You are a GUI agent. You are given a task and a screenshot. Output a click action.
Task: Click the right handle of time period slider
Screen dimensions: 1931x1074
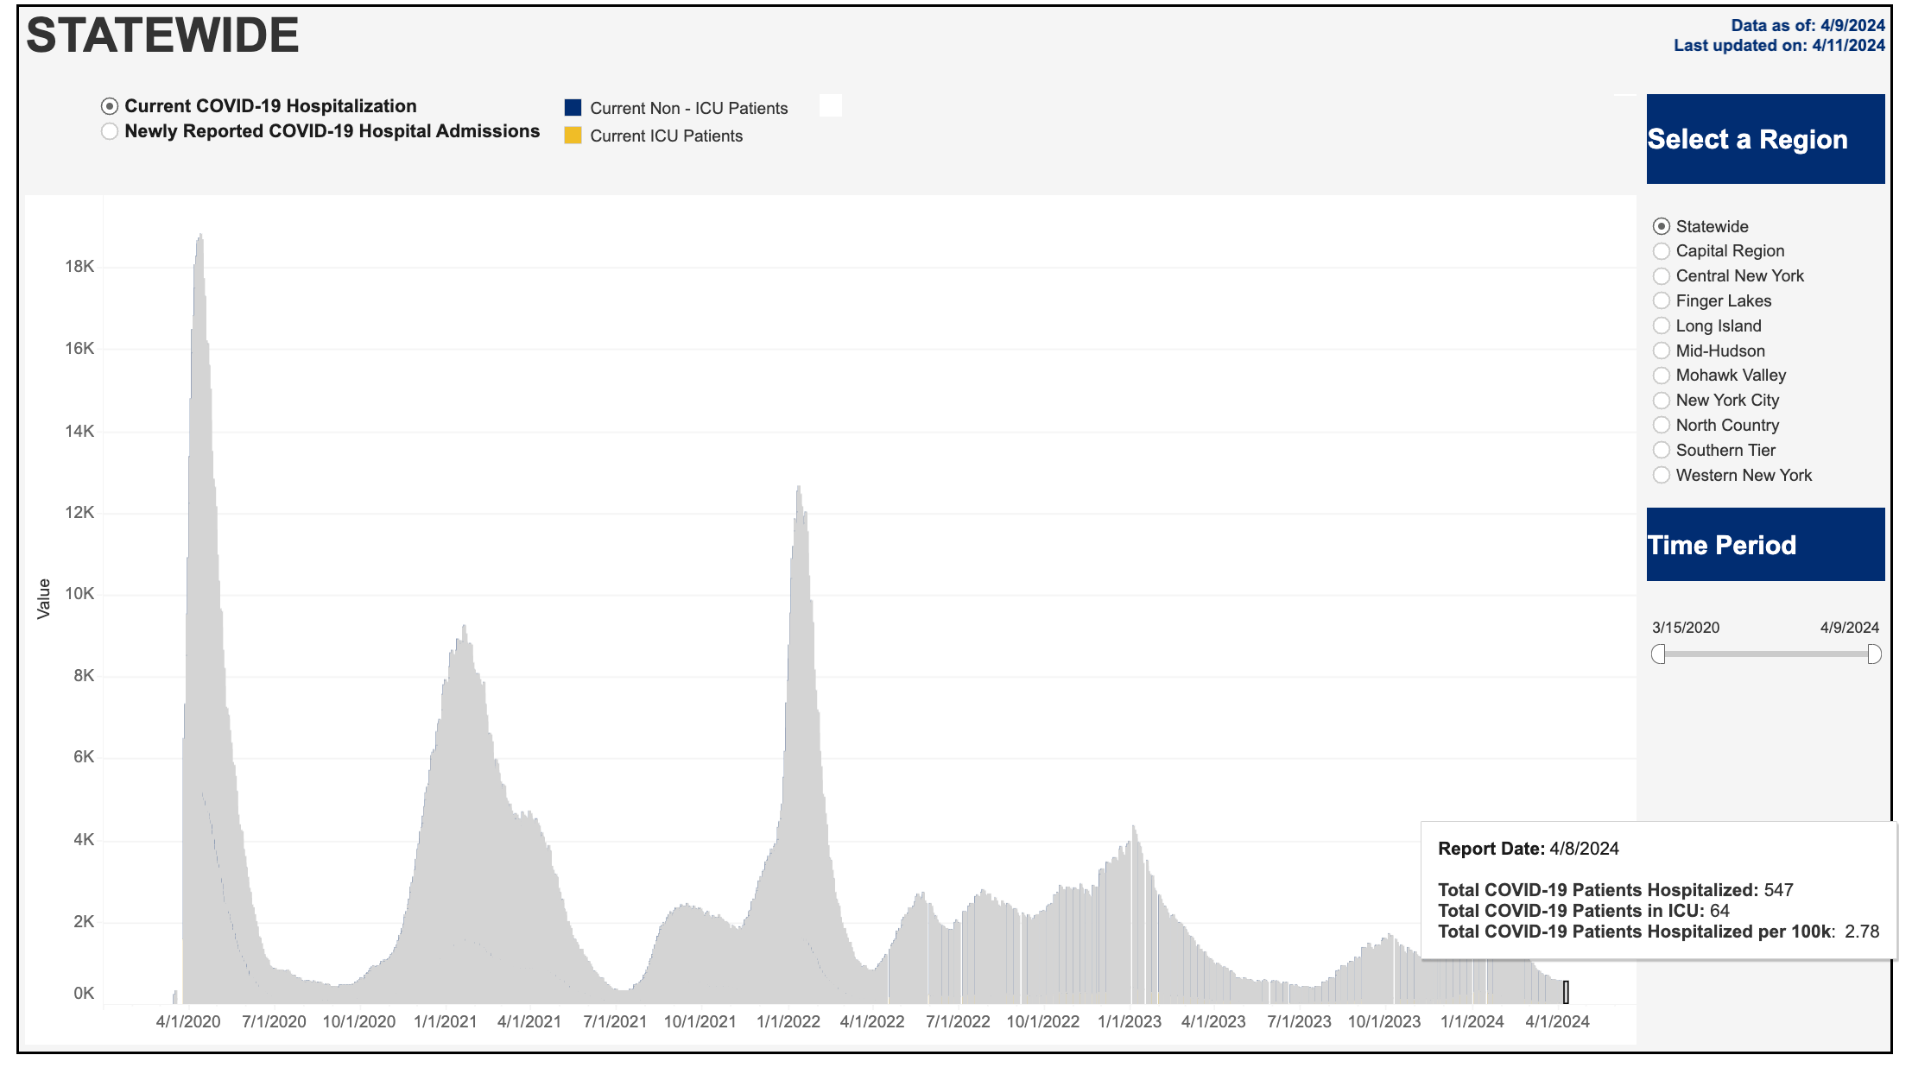[x=1874, y=655]
